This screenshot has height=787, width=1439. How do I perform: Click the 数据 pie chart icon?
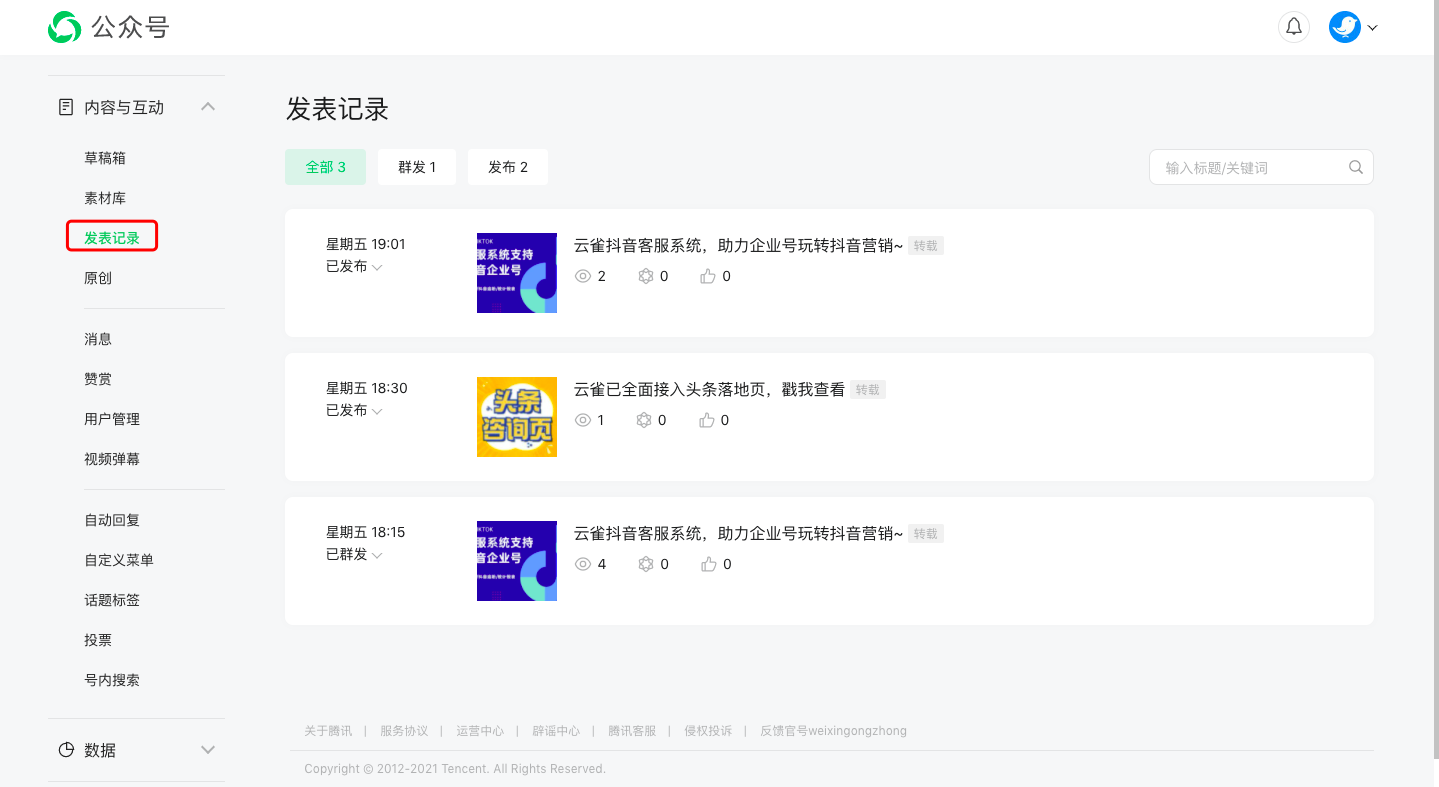[66, 750]
